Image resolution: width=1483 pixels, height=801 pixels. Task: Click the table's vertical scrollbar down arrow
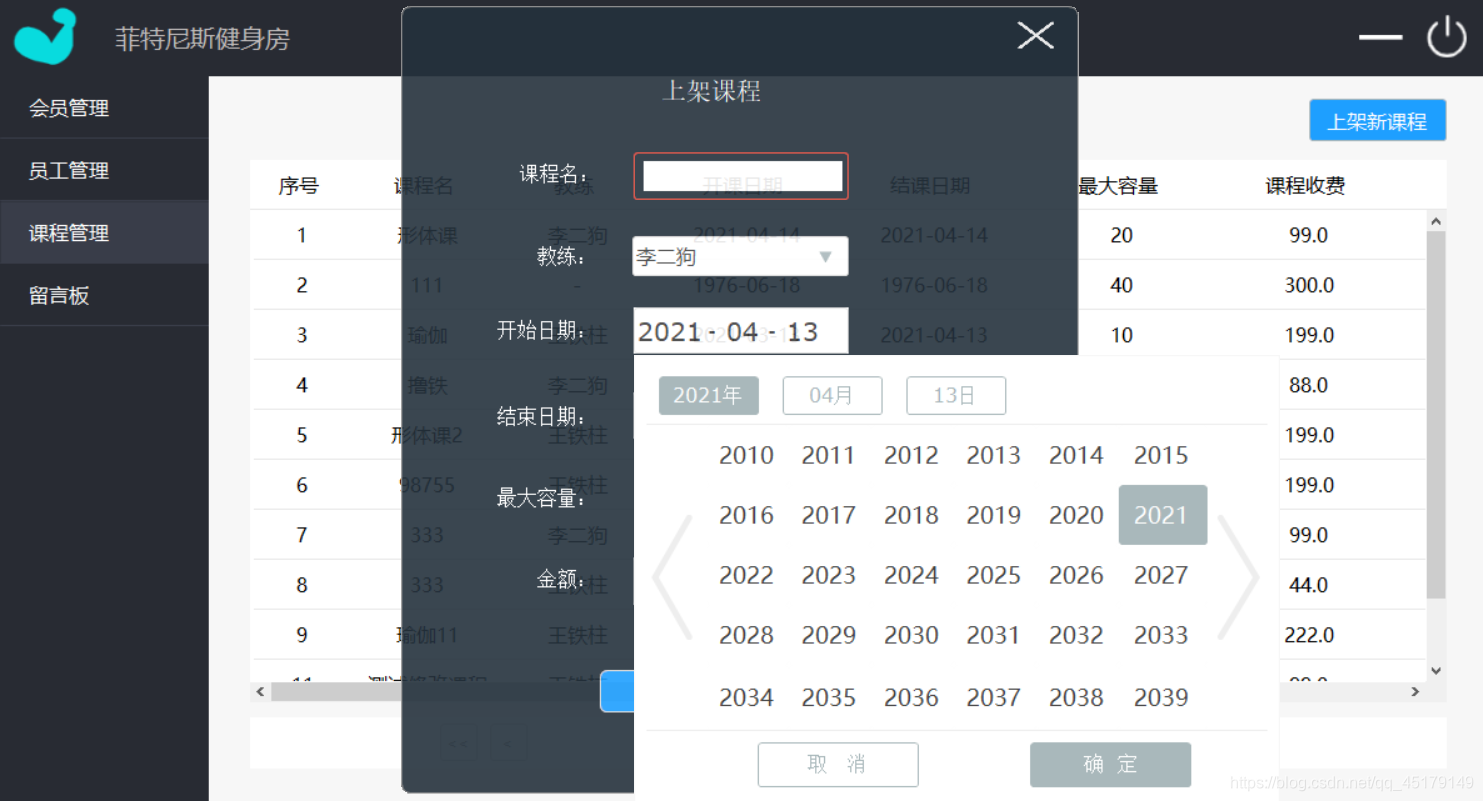coord(1436,671)
